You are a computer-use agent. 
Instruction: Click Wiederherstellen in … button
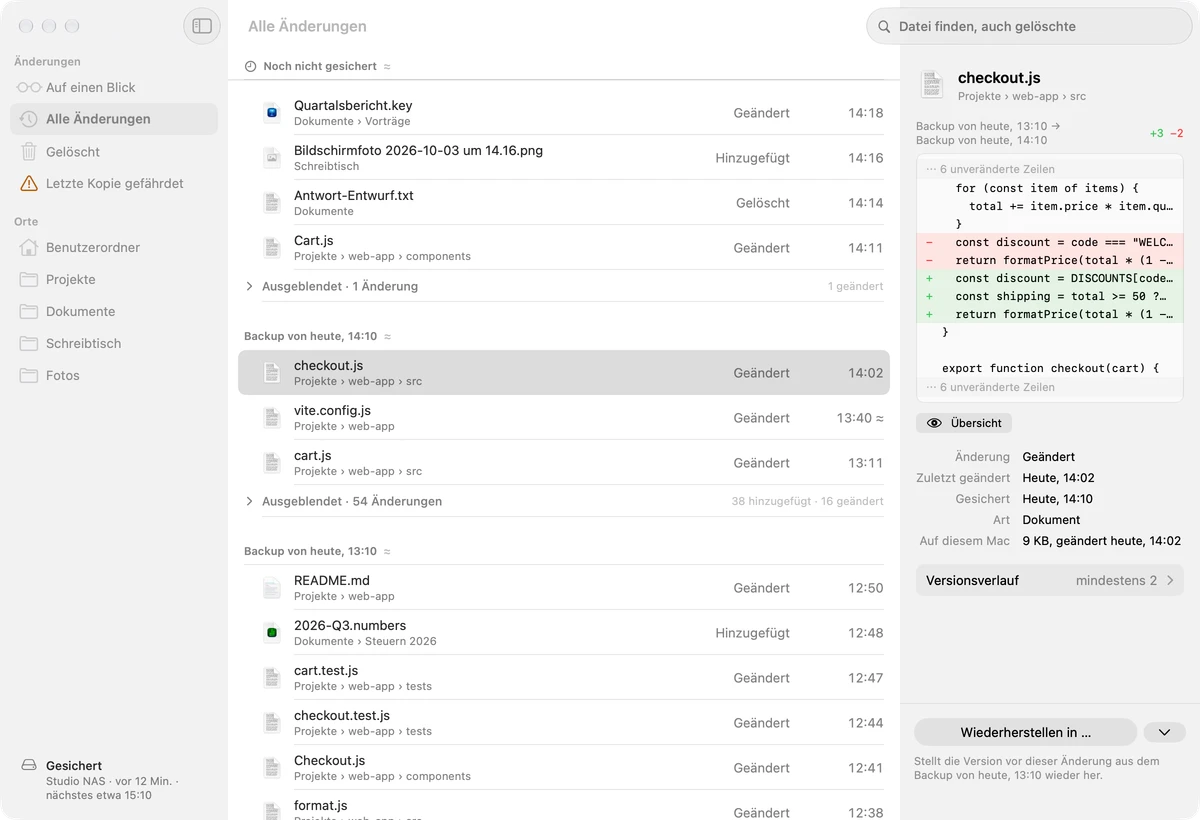pyautogui.click(x=1025, y=732)
